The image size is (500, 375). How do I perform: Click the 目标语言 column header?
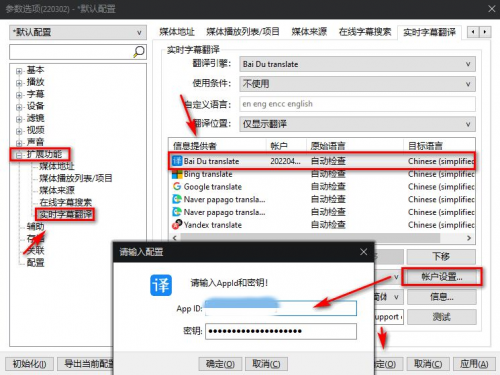425,146
